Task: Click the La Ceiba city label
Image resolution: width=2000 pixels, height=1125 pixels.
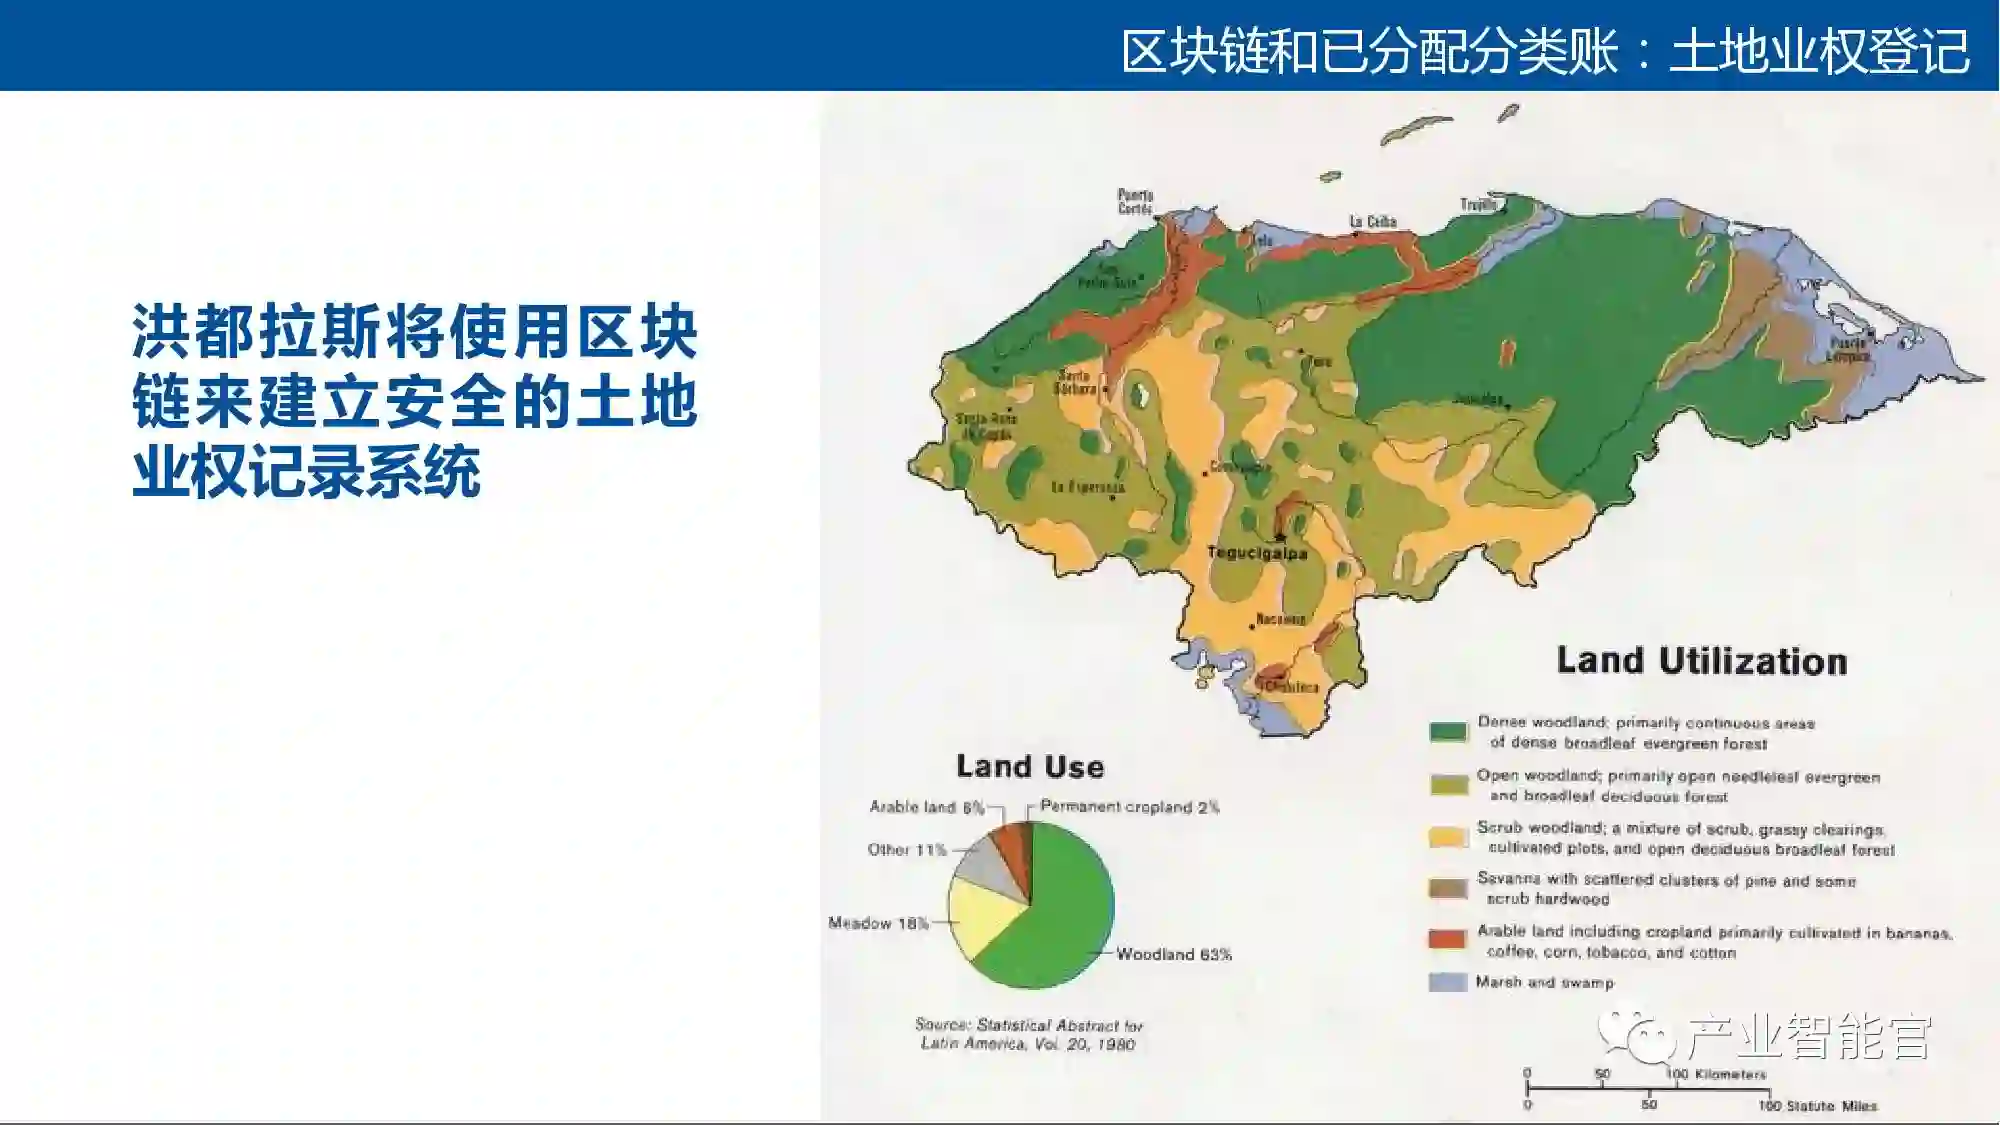Action: tap(1372, 222)
